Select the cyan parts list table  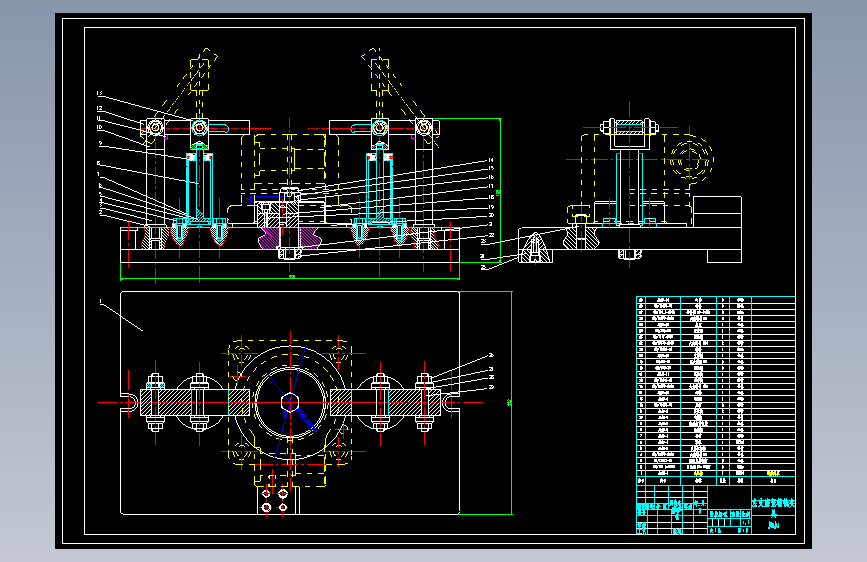point(715,386)
